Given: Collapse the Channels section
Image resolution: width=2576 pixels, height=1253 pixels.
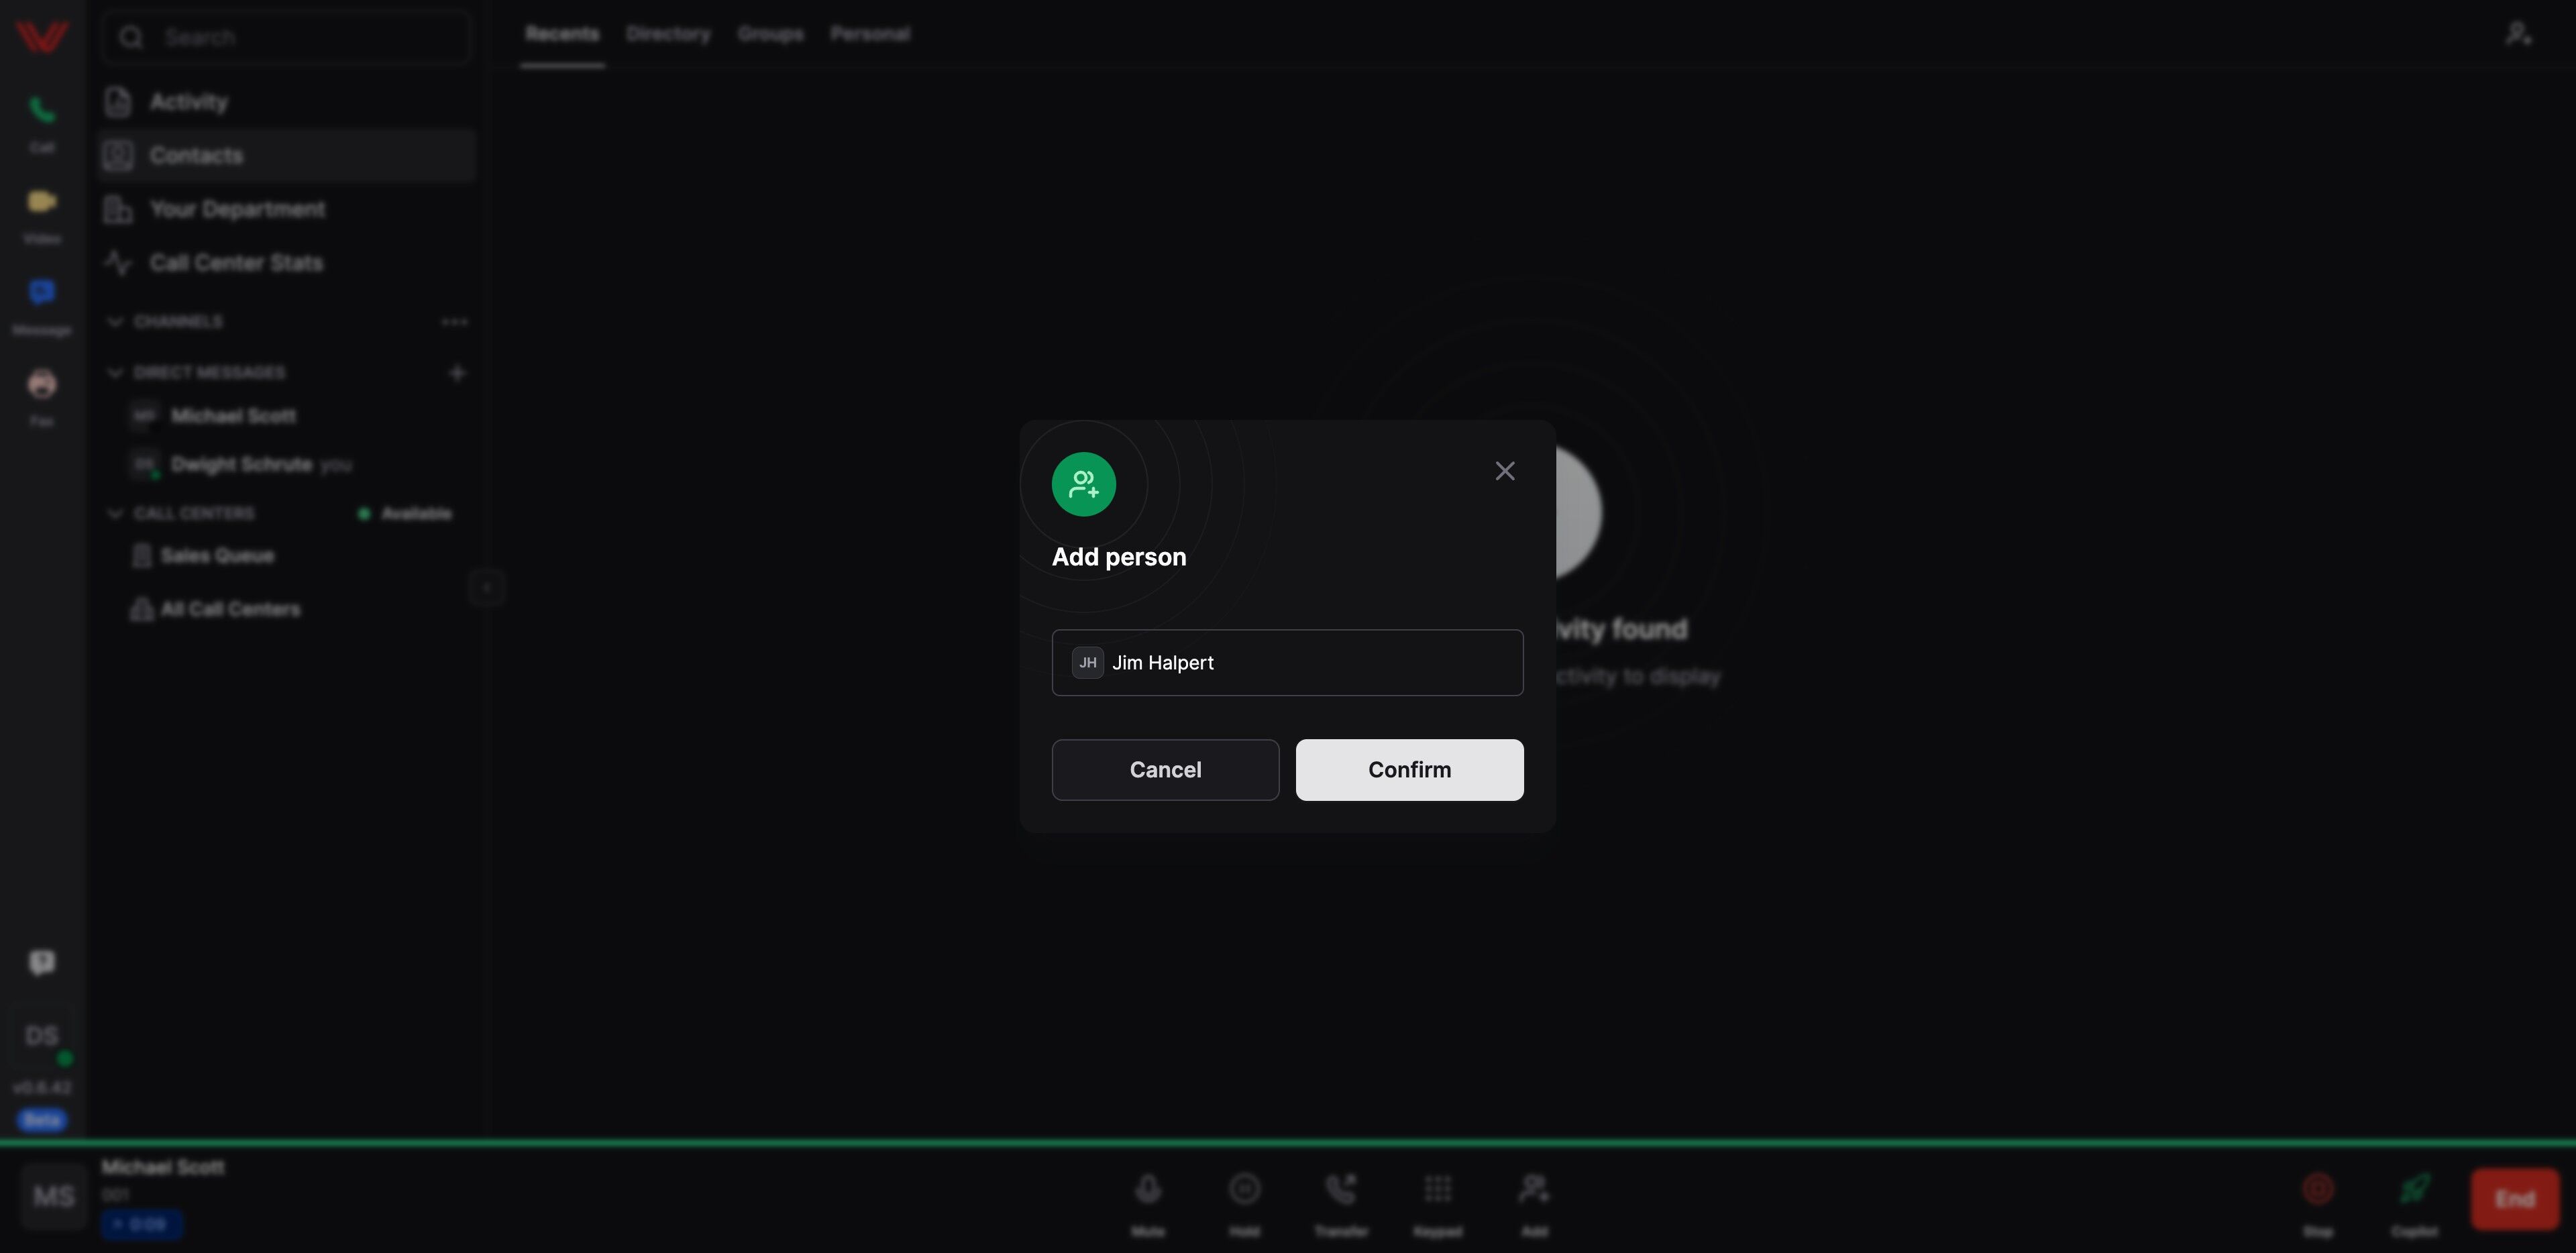Looking at the screenshot, I should (x=115, y=322).
